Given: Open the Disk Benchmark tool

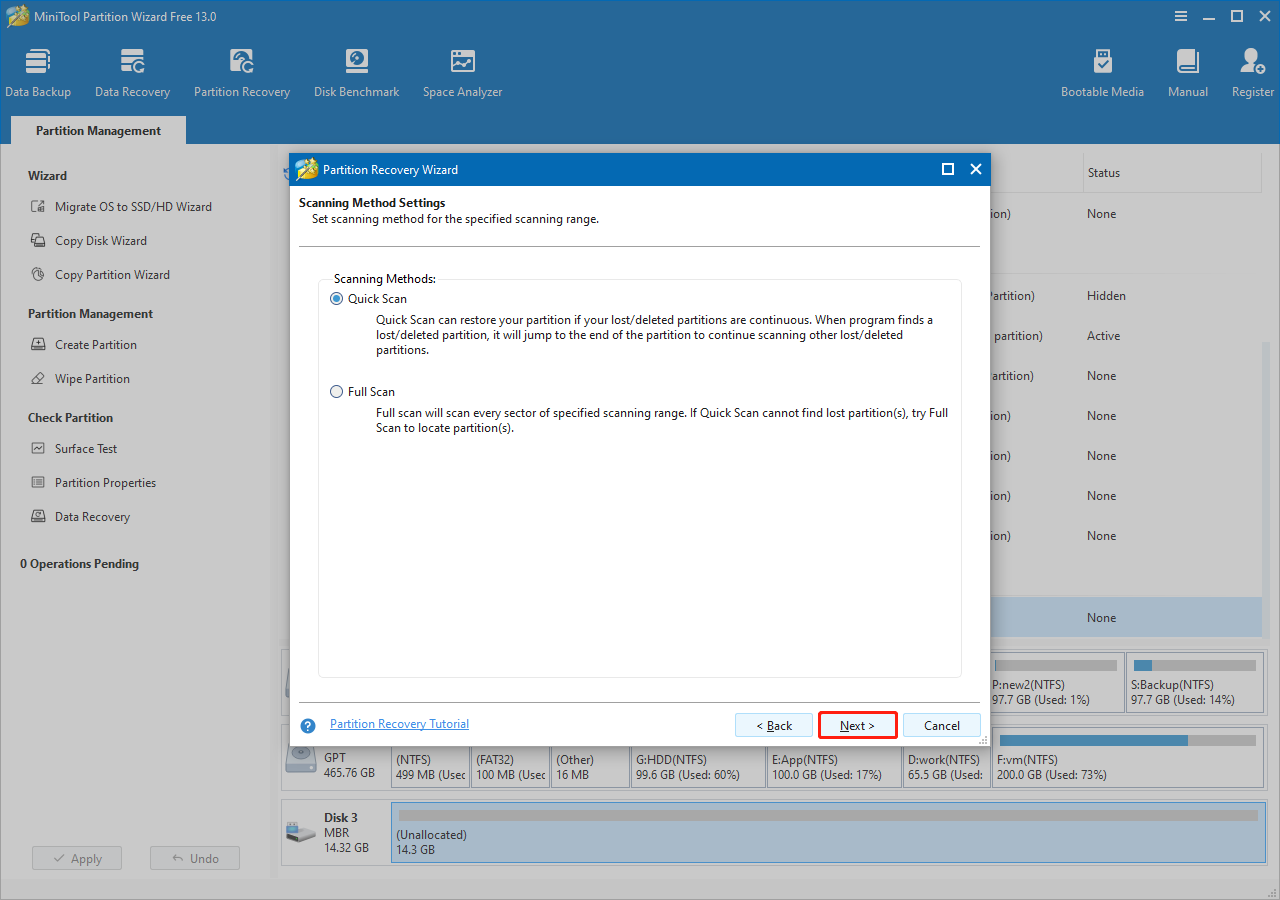Looking at the screenshot, I should click(x=356, y=70).
